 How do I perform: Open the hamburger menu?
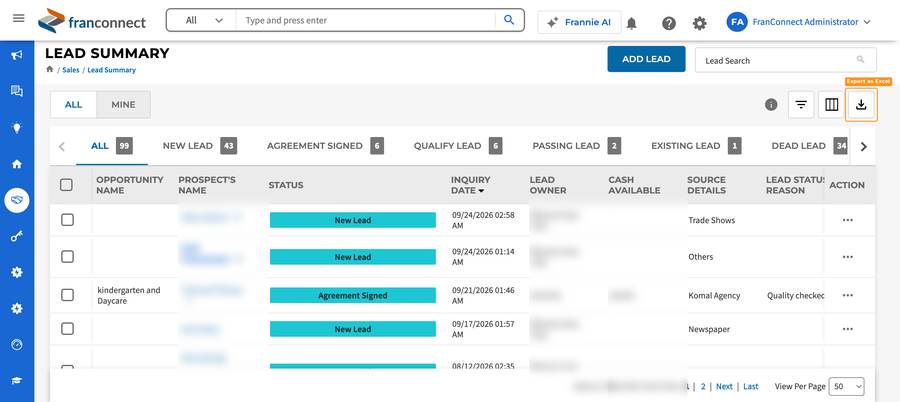(x=18, y=18)
